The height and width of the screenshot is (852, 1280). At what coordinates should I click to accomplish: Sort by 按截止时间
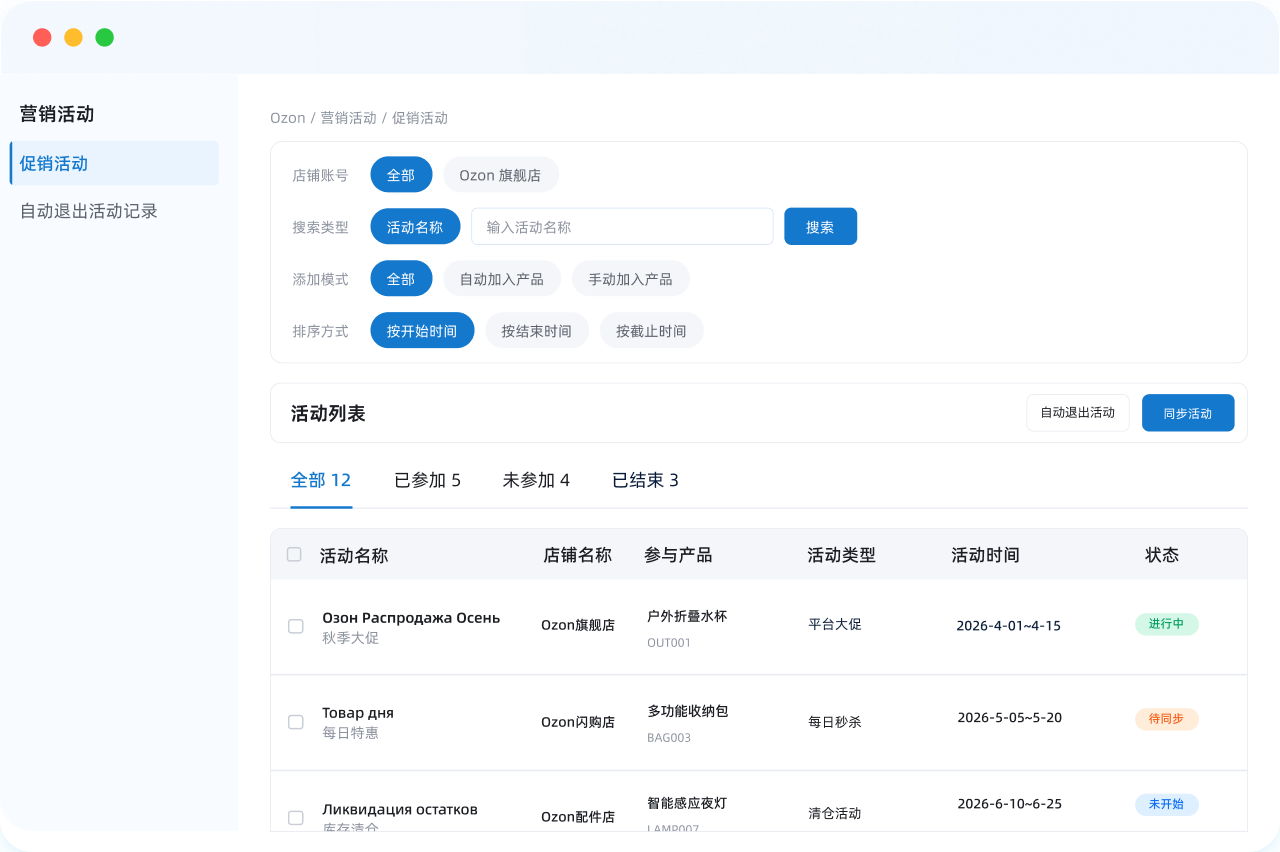[x=651, y=330]
